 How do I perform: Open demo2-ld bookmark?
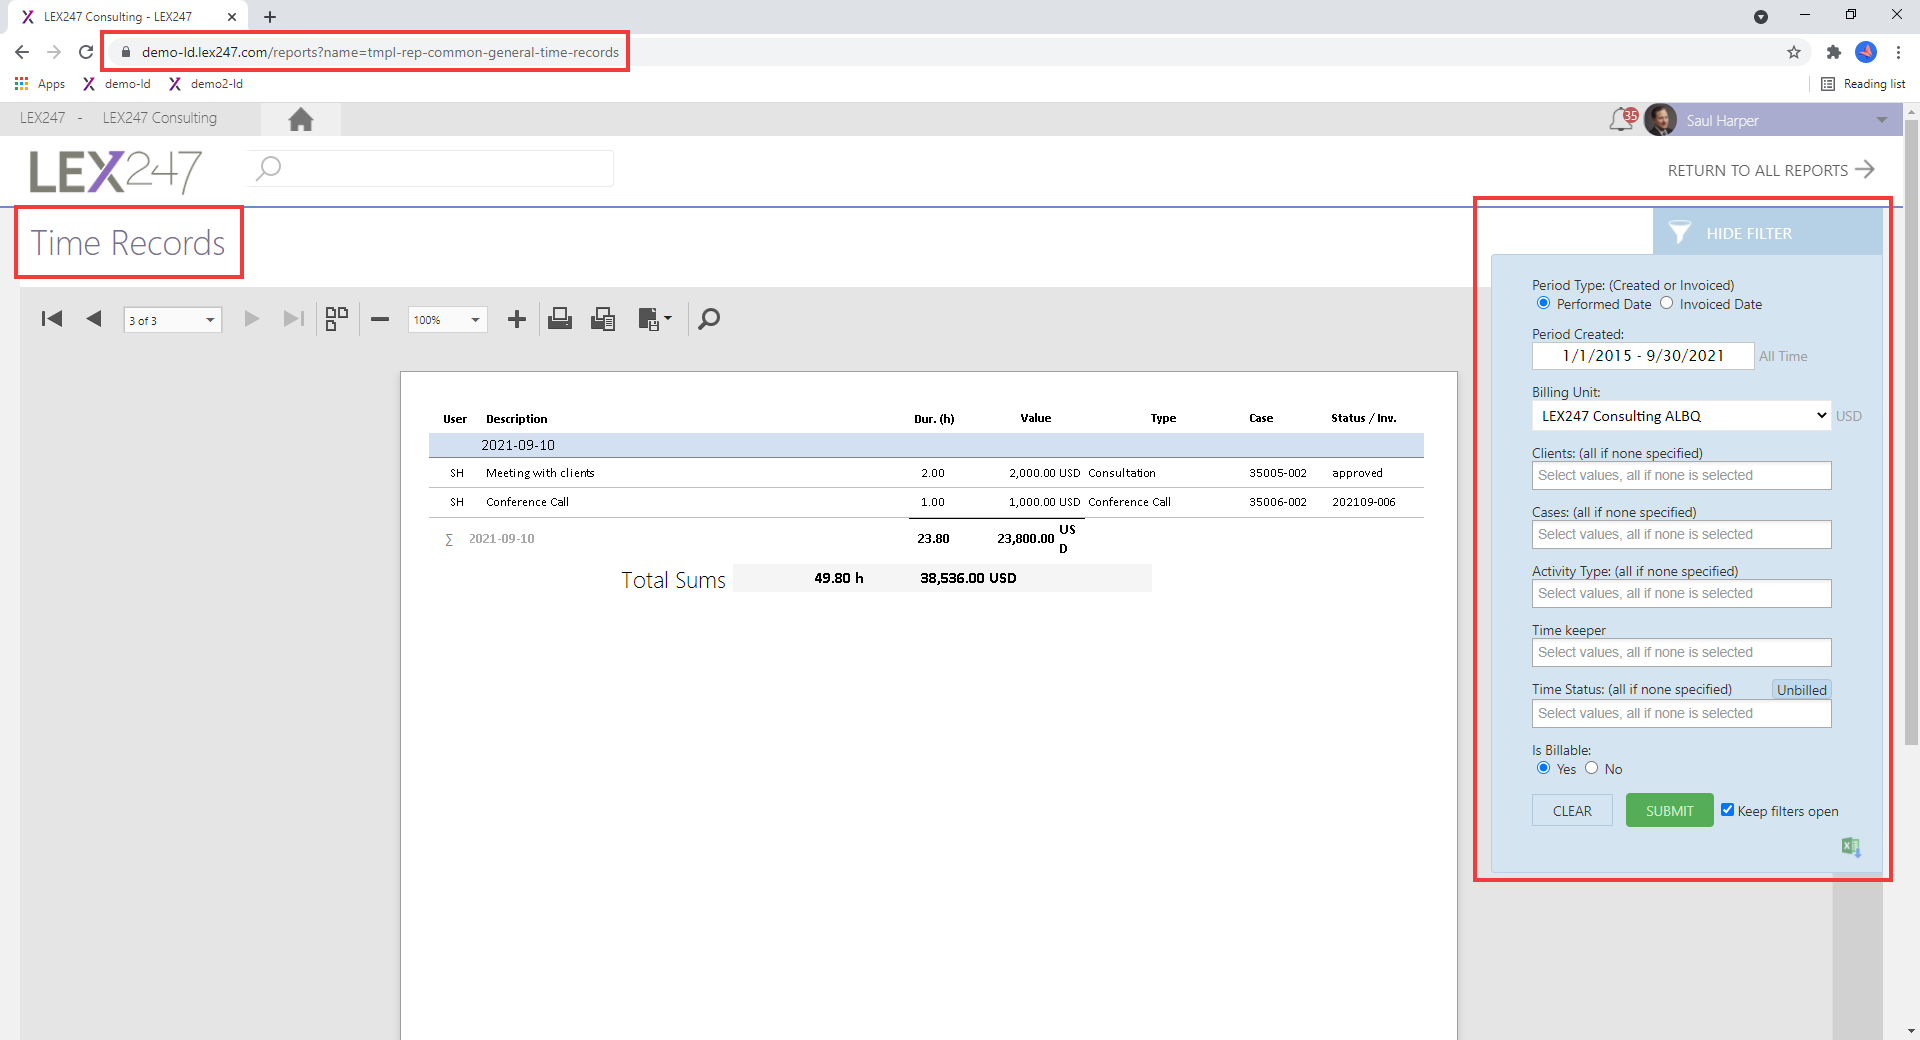coord(206,84)
